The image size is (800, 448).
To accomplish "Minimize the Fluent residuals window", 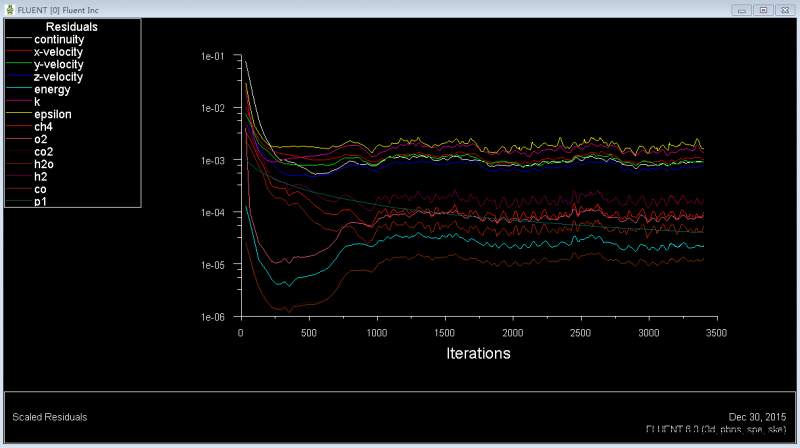I will click(740, 10).
